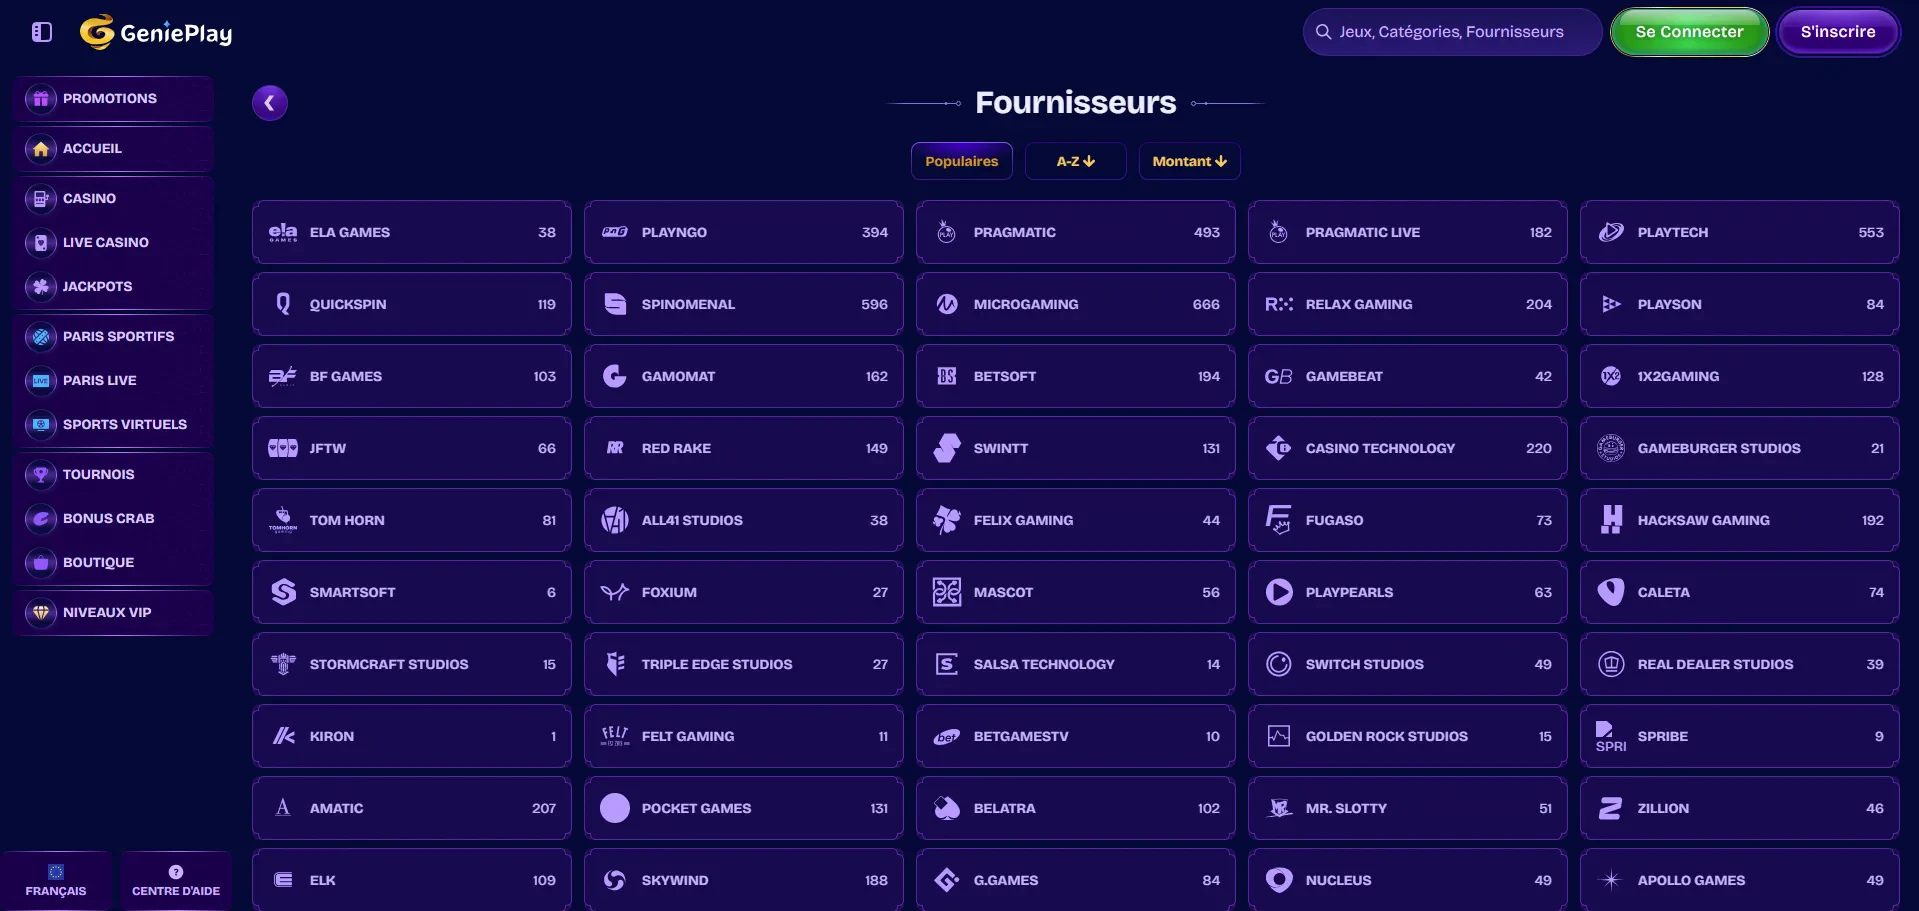Image resolution: width=1919 pixels, height=911 pixels.
Task: Open the Français language selector
Action: pos(56,881)
